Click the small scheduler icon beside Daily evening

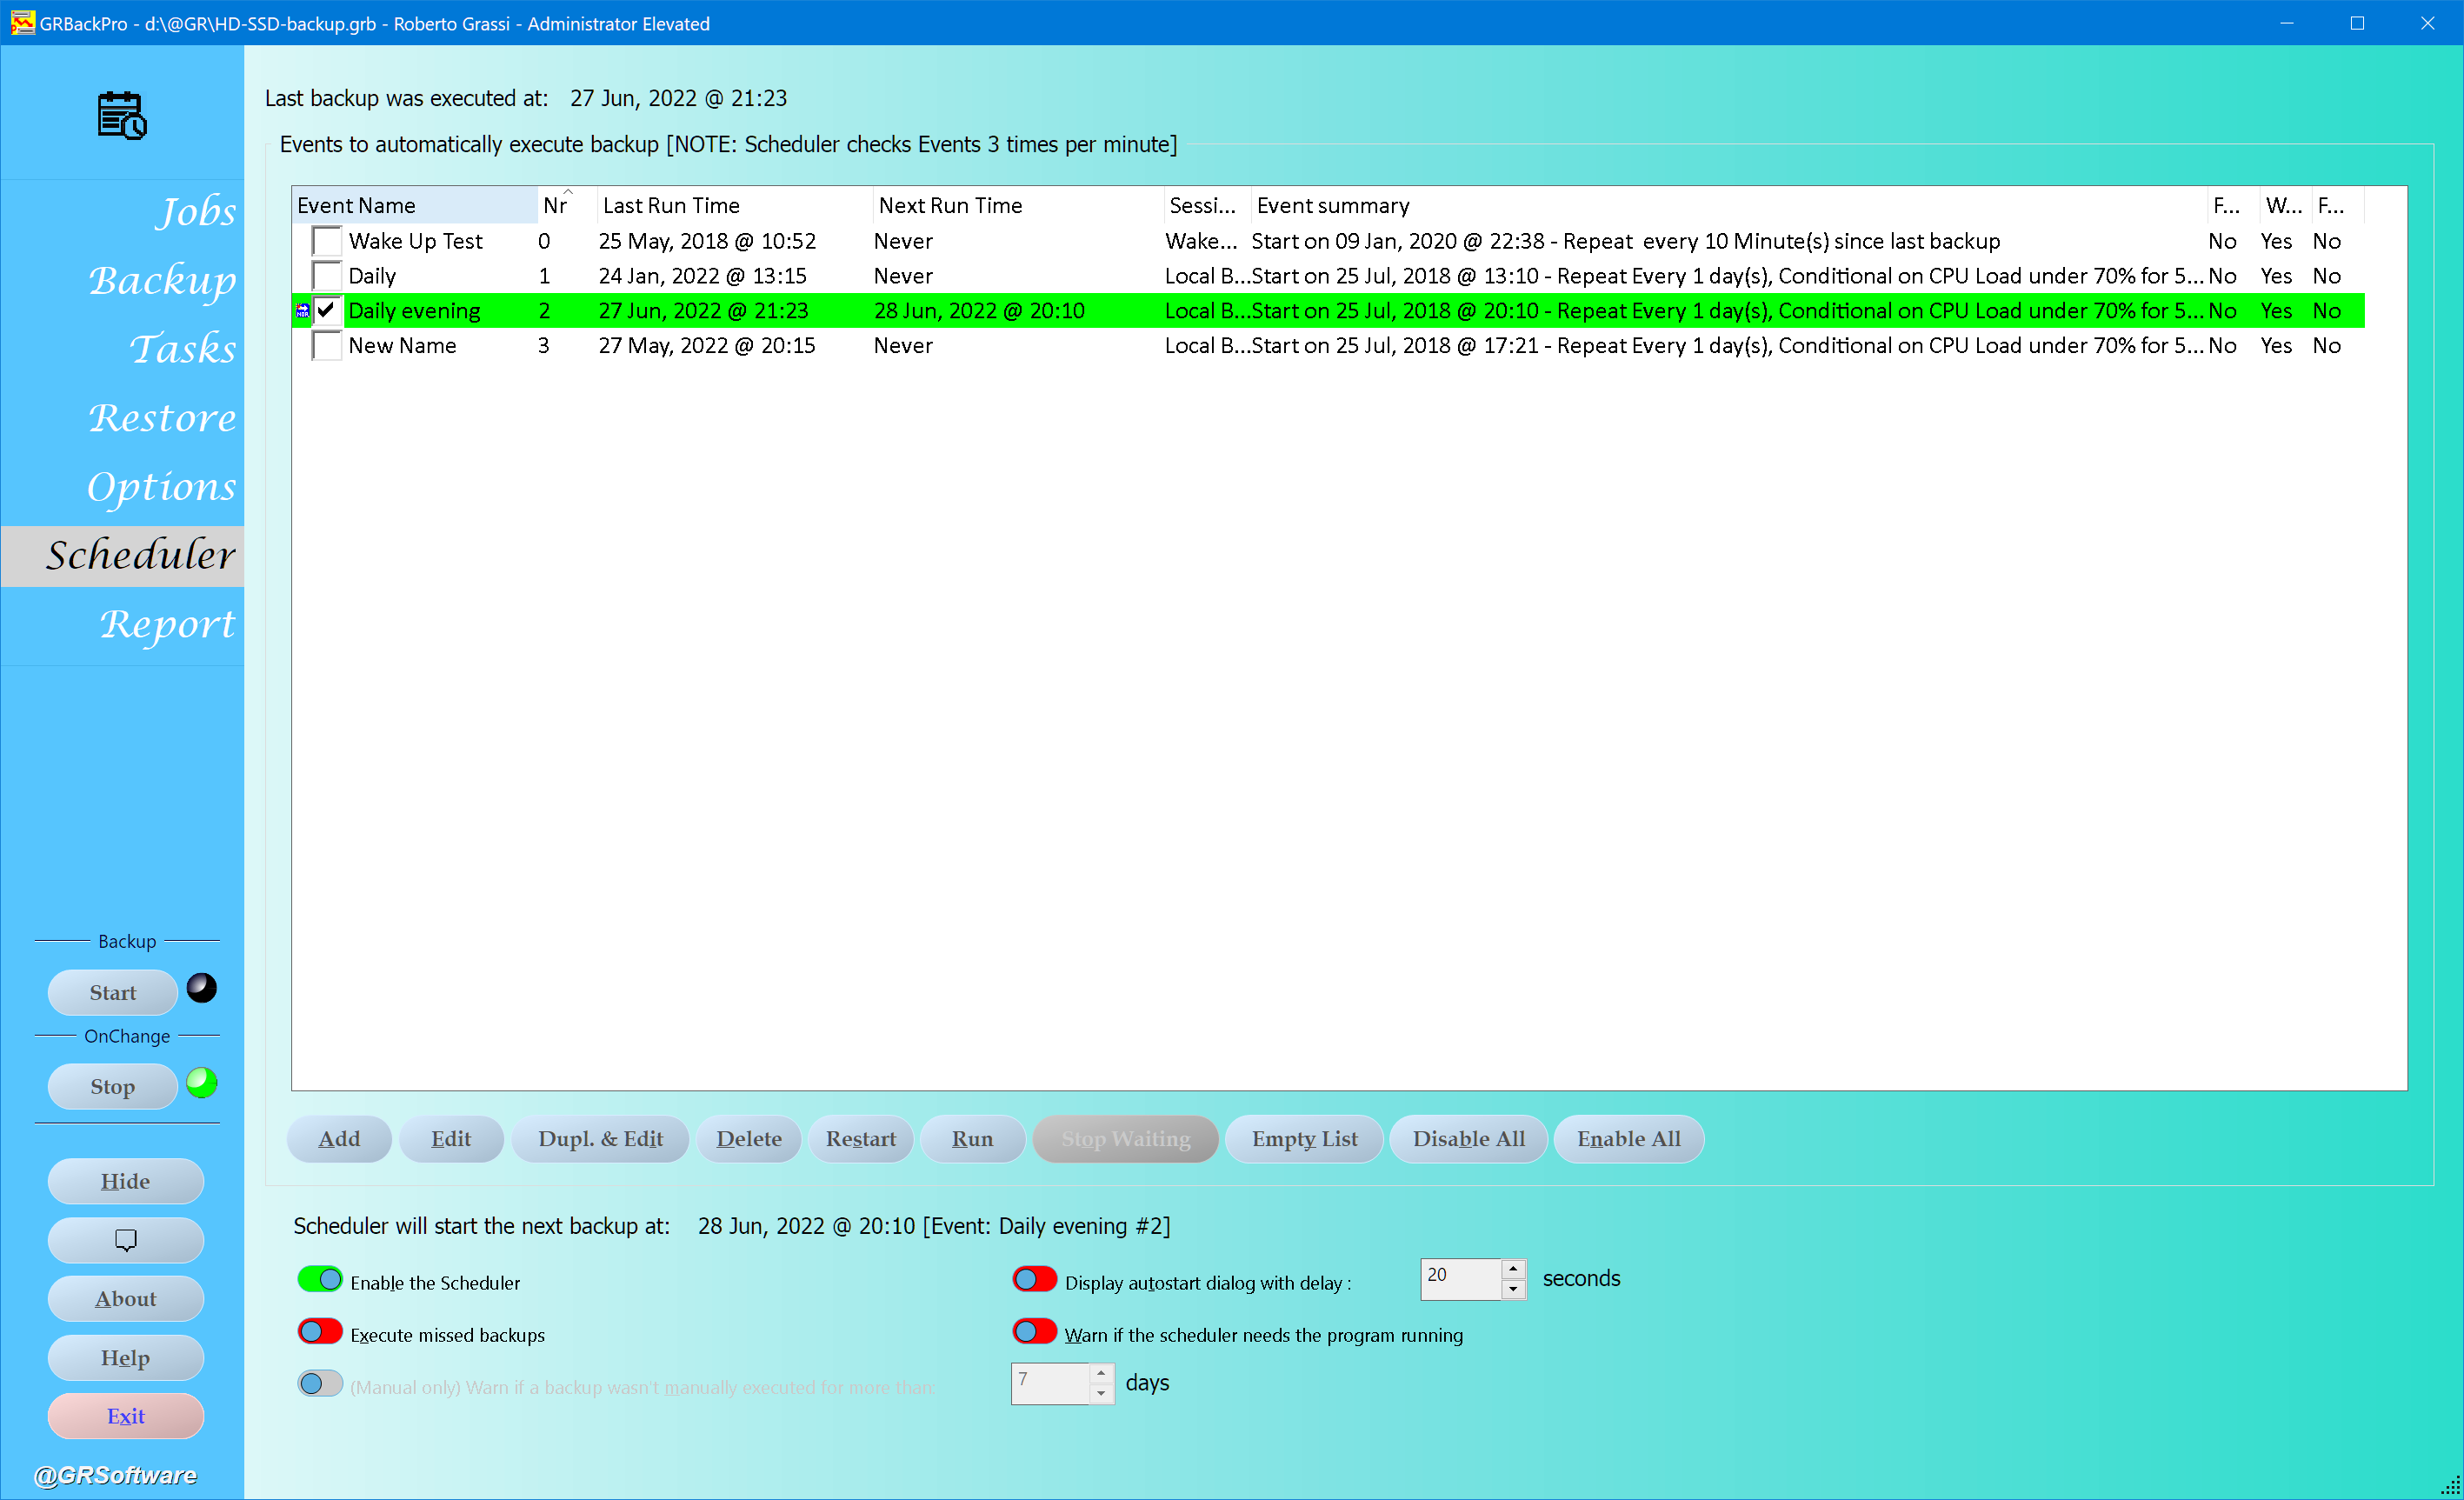[x=302, y=310]
